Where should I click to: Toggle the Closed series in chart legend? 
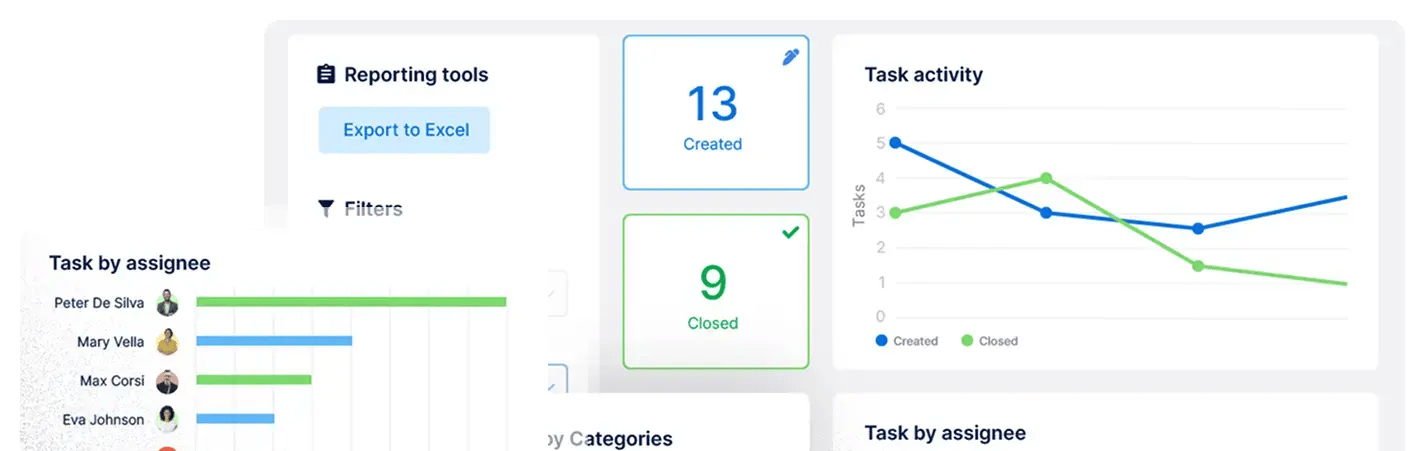tap(989, 341)
